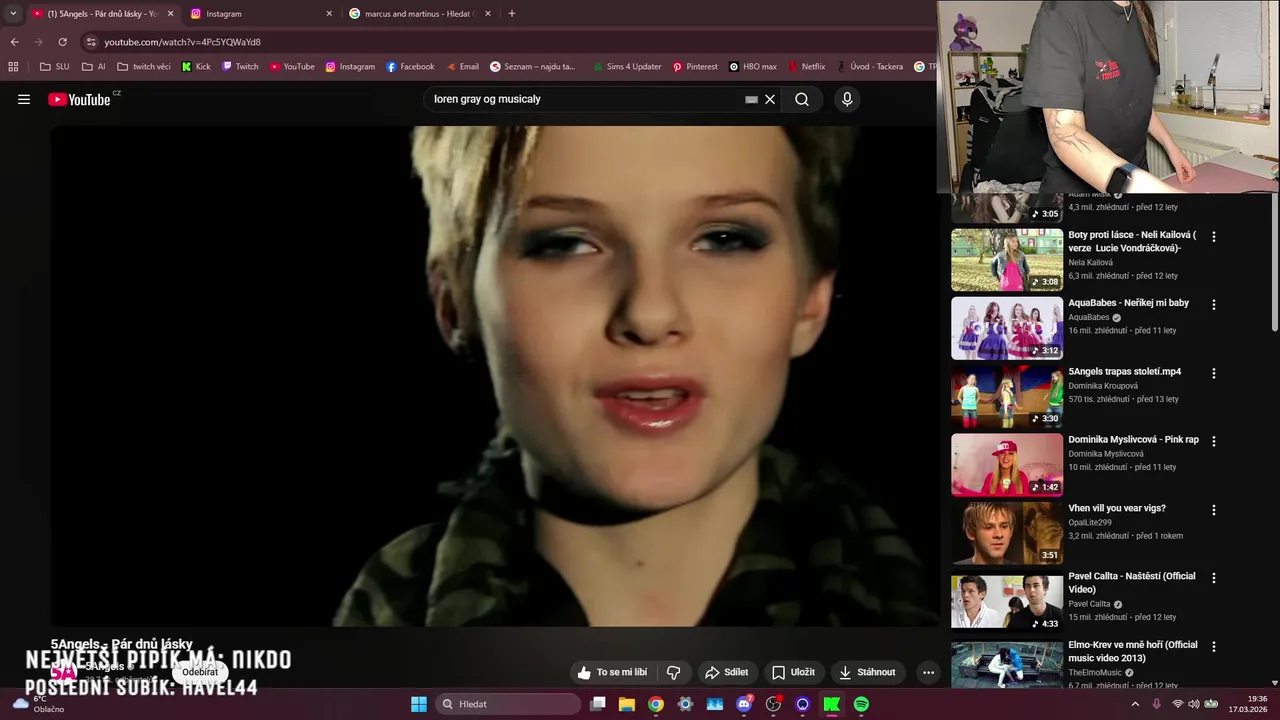This screenshot has width=1280, height=720.
Task: Open the Instagram bookmark
Action: [350, 67]
